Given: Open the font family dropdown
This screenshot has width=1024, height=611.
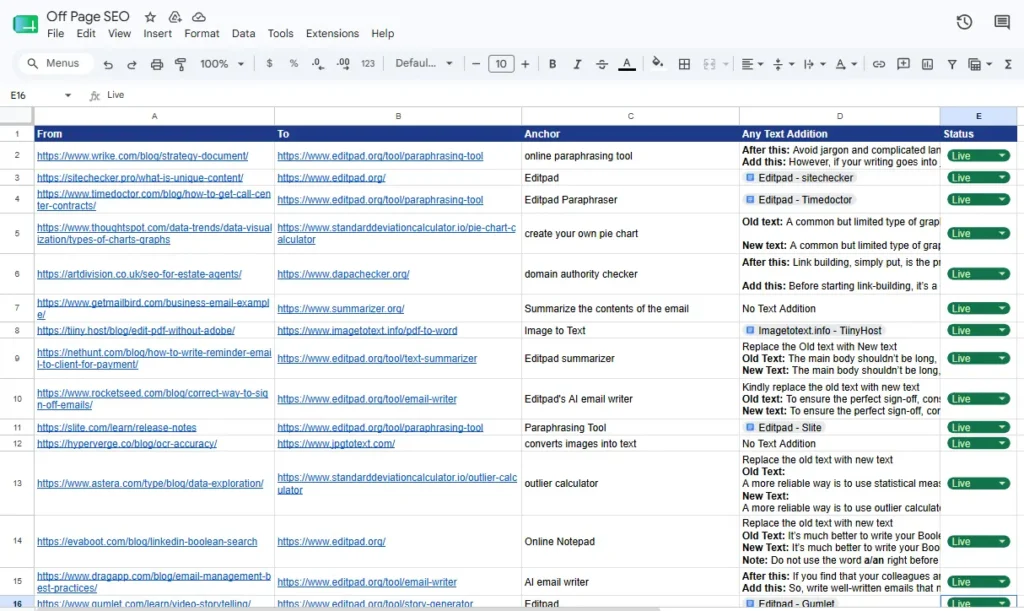Looking at the screenshot, I should [424, 63].
